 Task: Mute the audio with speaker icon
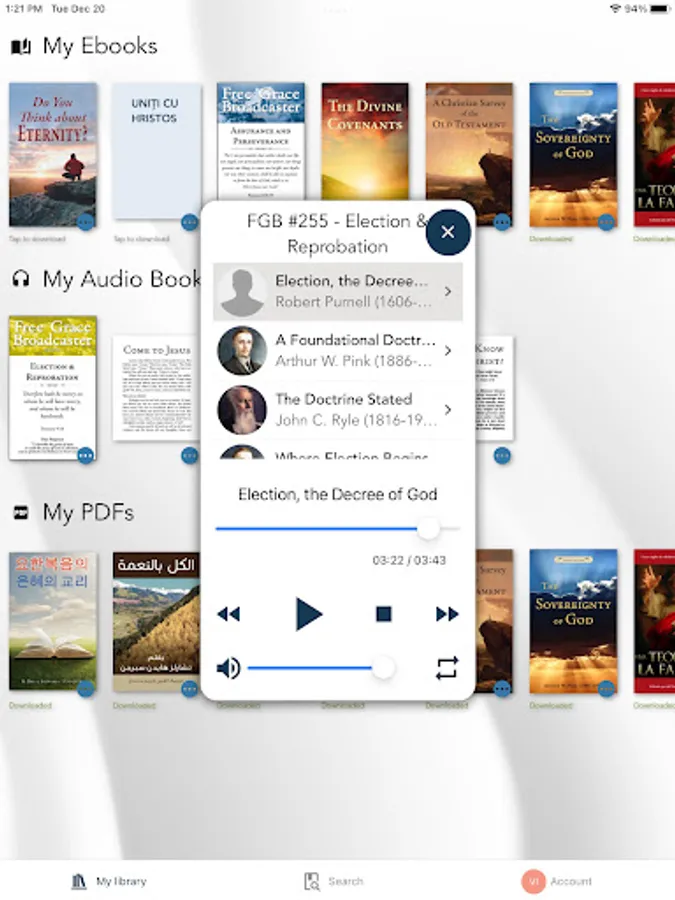pyautogui.click(x=228, y=668)
